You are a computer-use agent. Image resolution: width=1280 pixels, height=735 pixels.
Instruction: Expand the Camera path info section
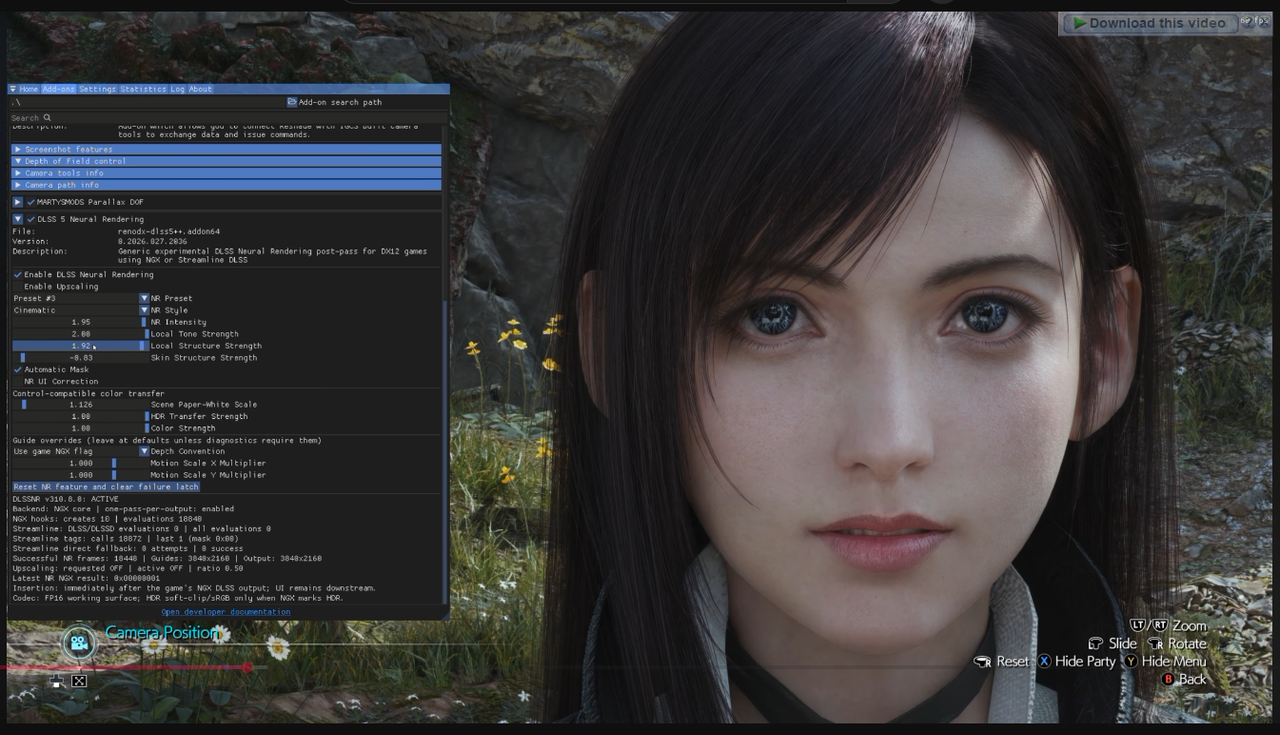tap(226, 185)
